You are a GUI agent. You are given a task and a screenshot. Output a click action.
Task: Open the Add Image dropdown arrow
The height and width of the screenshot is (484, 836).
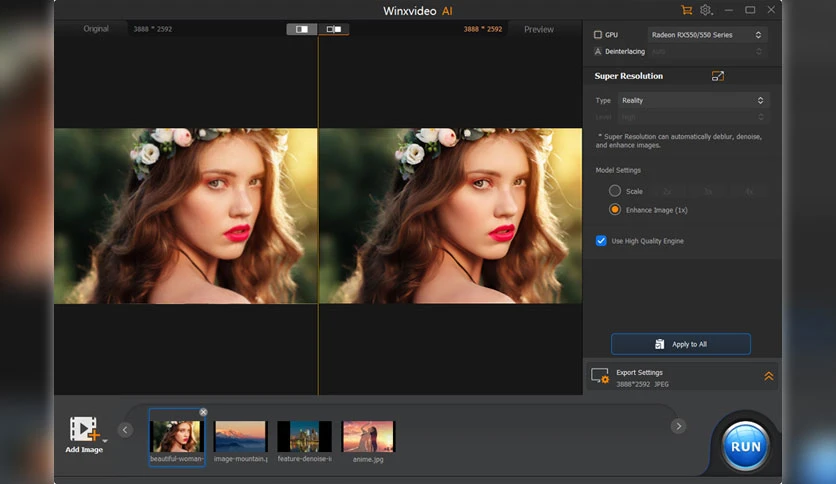(x=105, y=441)
